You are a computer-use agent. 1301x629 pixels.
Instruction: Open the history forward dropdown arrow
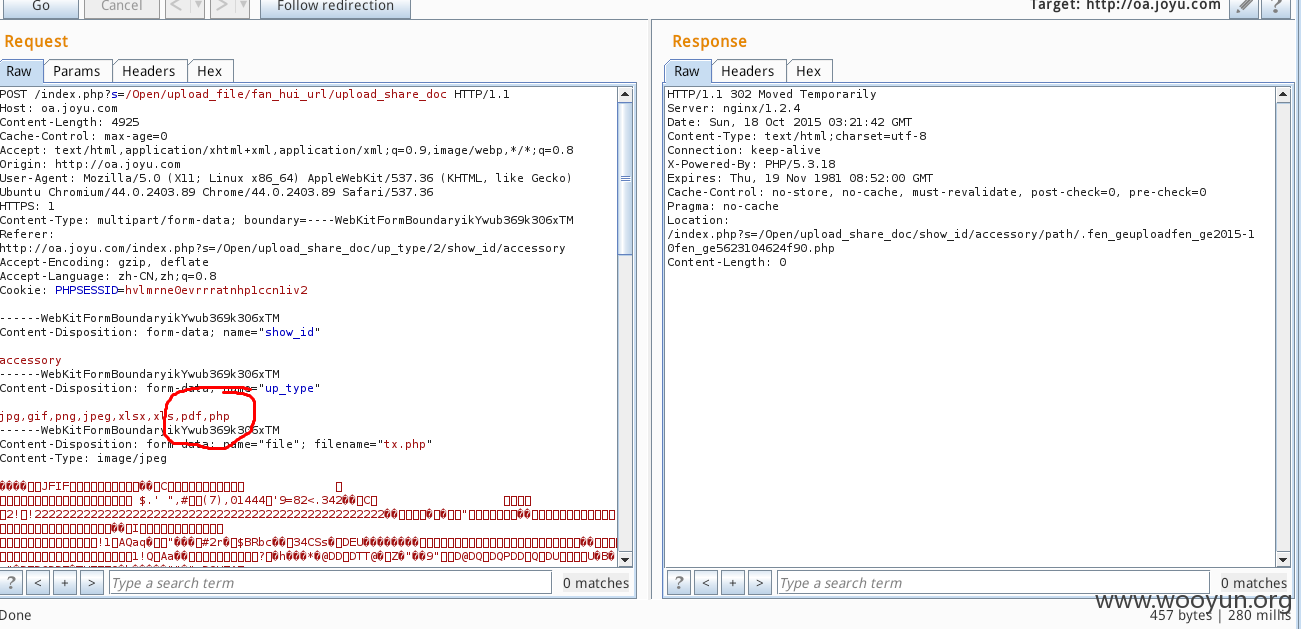pos(241,6)
